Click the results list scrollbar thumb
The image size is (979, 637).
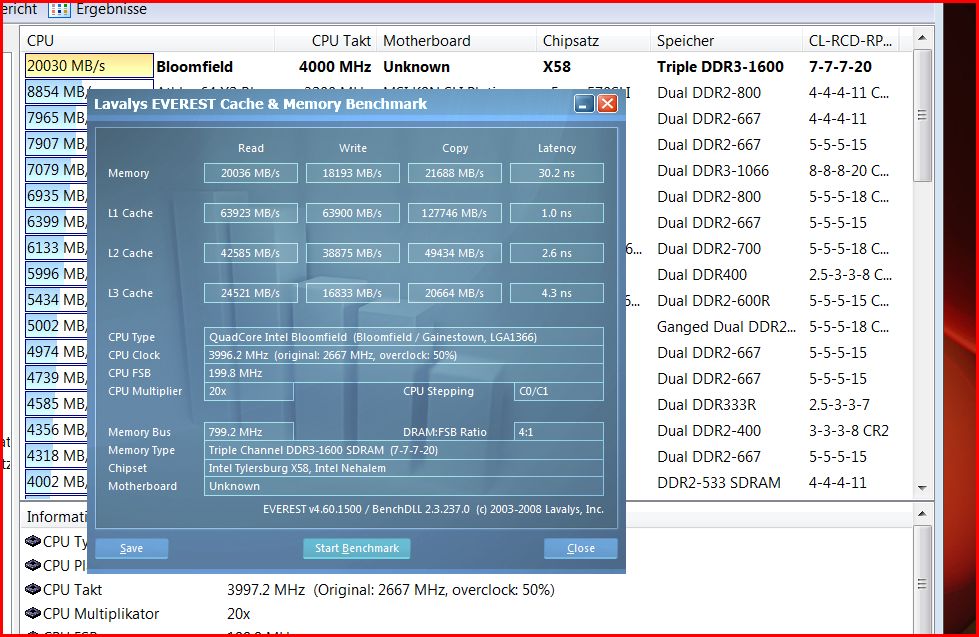click(x=922, y=116)
